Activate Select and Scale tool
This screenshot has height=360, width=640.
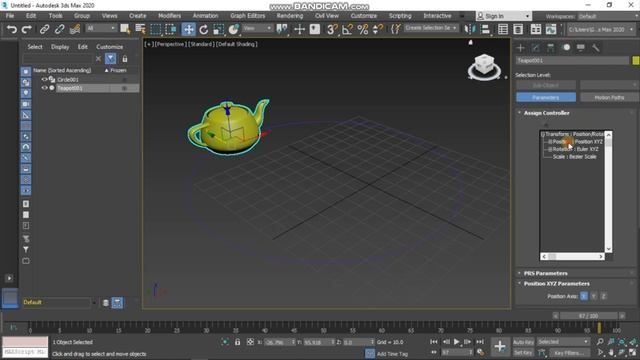coord(218,29)
